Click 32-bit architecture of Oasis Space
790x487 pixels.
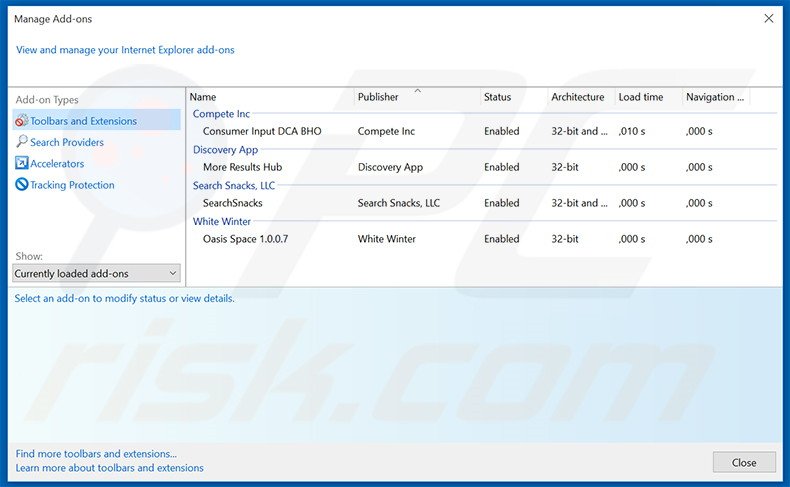565,239
